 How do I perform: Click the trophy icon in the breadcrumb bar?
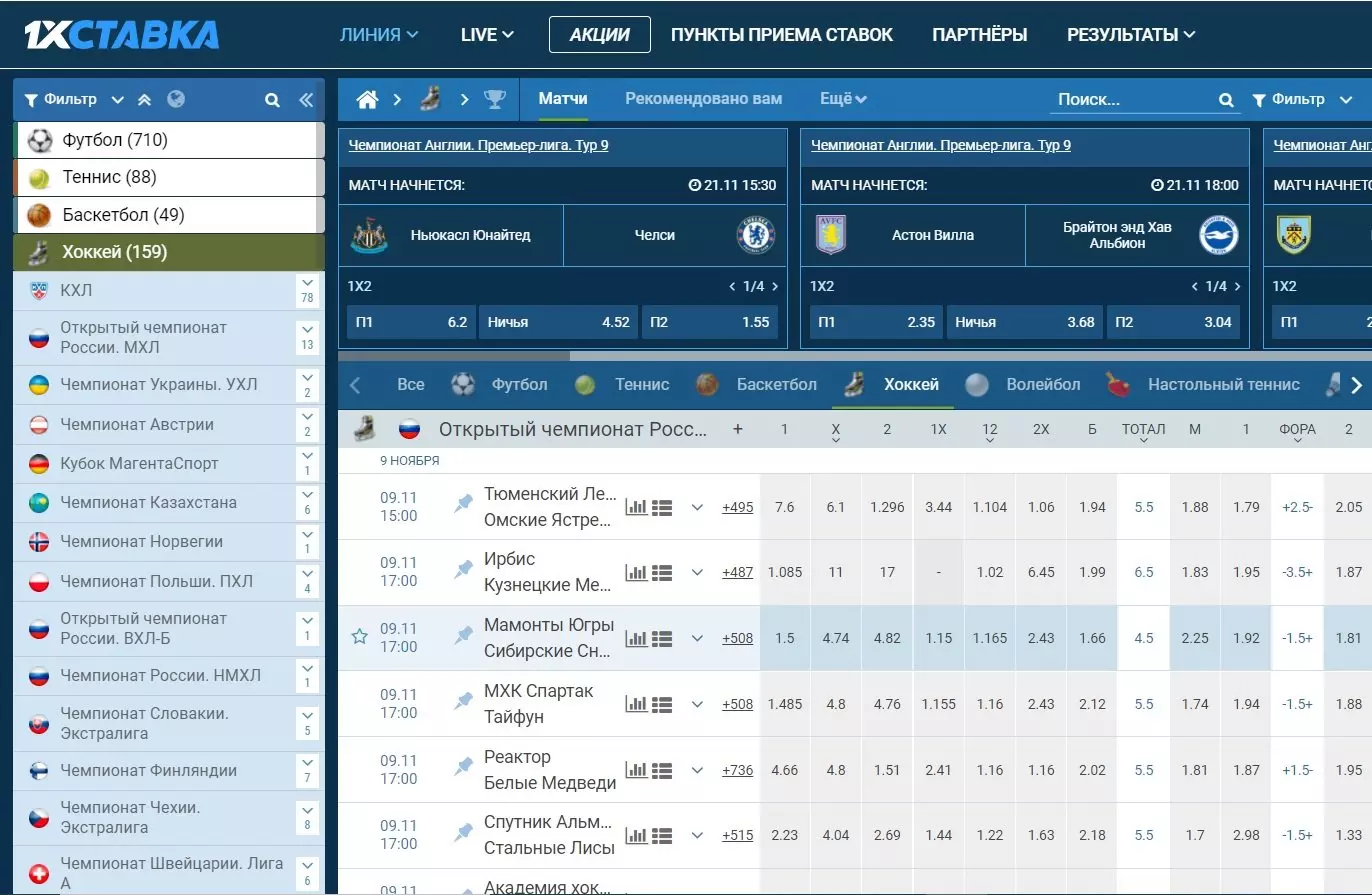(497, 99)
